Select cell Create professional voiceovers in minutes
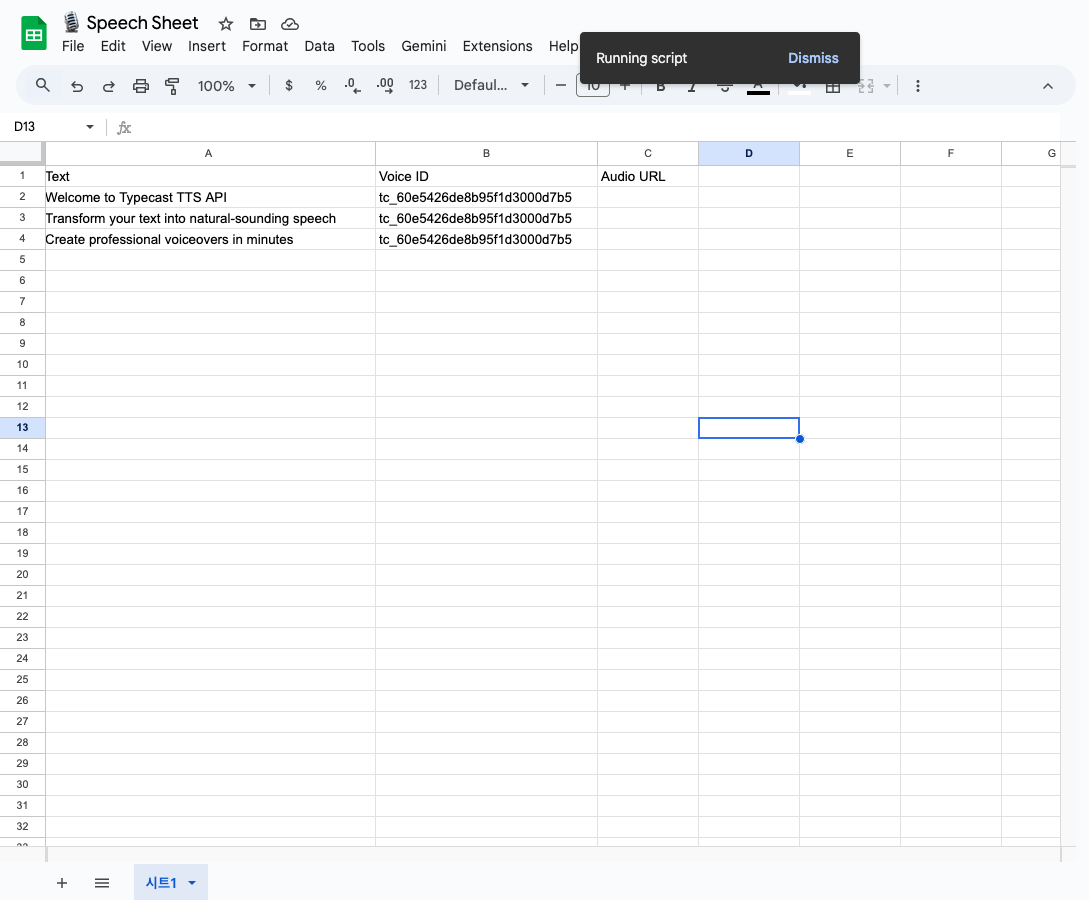This screenshot has height=900, width=1089. (210, 239)
